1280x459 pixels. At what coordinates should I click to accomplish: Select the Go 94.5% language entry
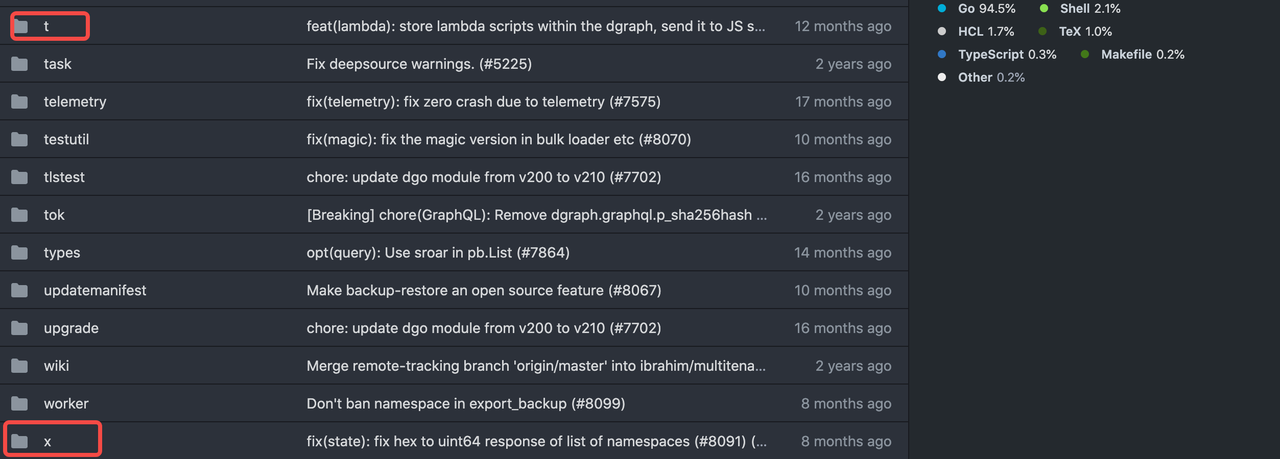(x=986, y=8)
